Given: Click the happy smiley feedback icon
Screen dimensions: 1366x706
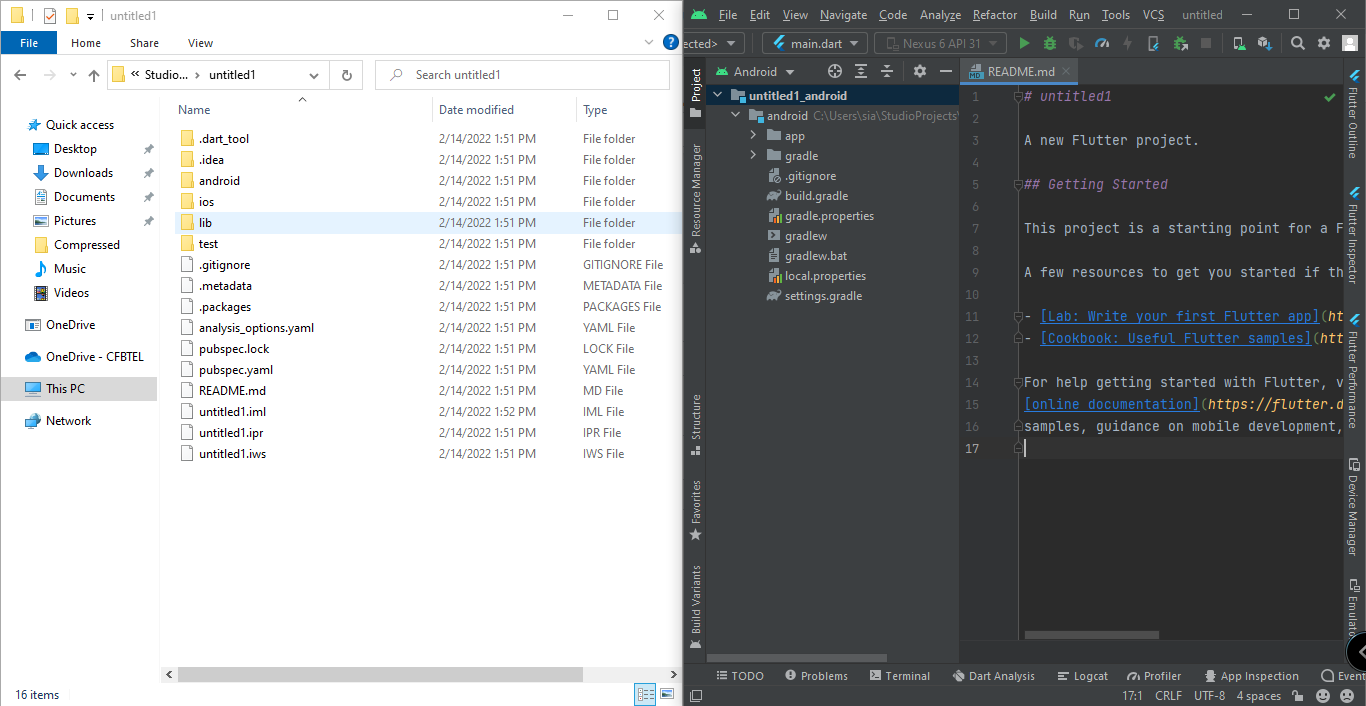Looking at the screenshot, I should pos(1323,696).
